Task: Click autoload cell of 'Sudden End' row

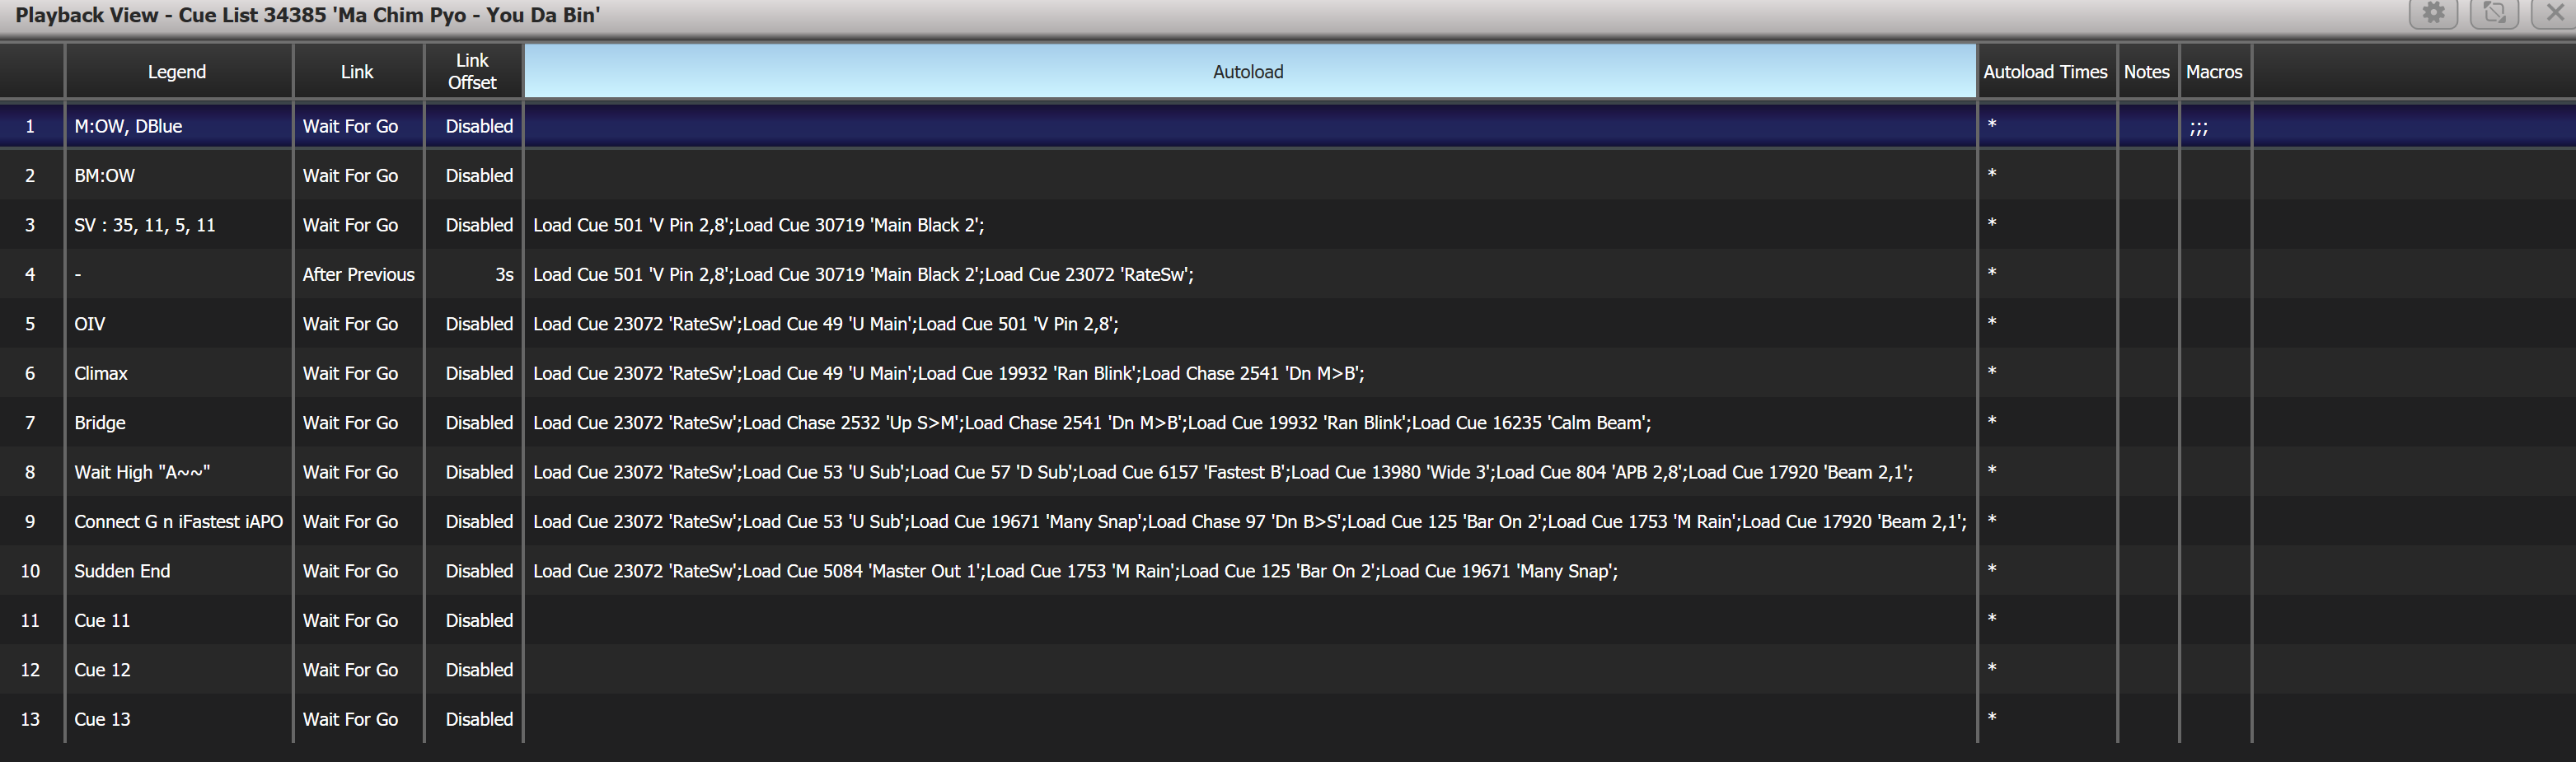Action: [1250, 571]
